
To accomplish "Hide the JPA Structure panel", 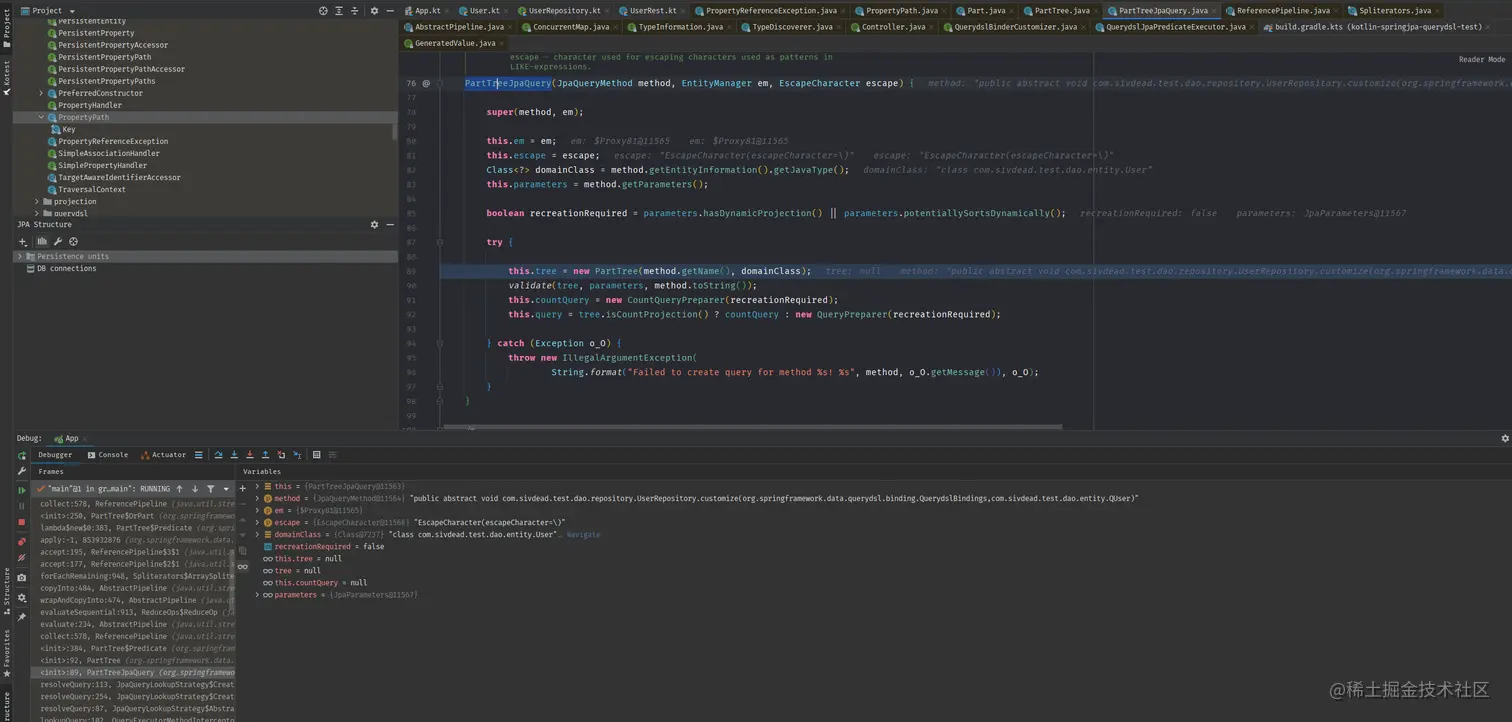I will tap(389, 225).
